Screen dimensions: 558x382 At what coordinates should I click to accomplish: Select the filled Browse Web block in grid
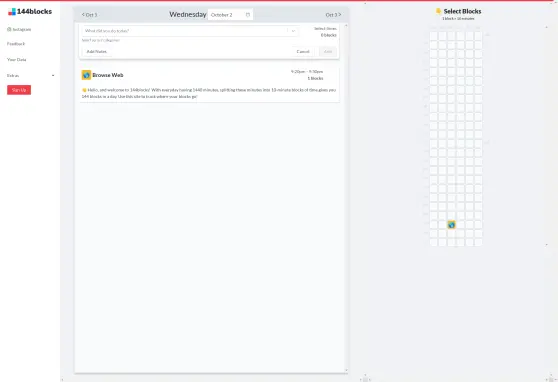pyautogui.click(x=451, y=225)
